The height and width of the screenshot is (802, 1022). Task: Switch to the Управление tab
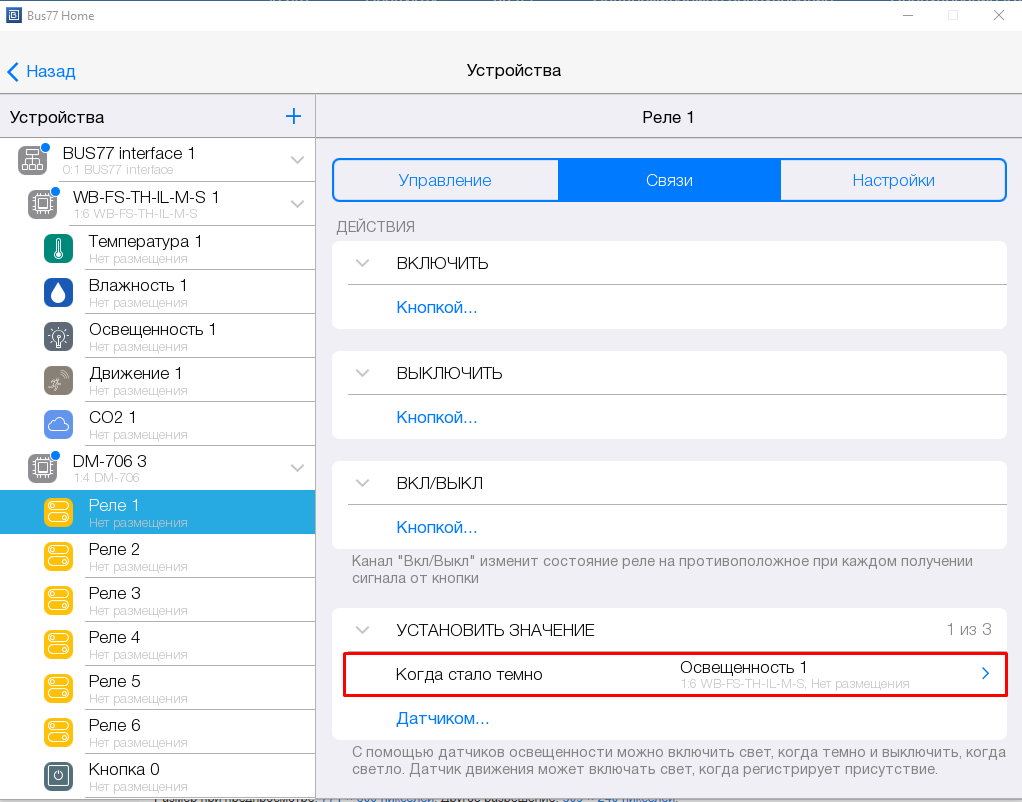[445, 180]
